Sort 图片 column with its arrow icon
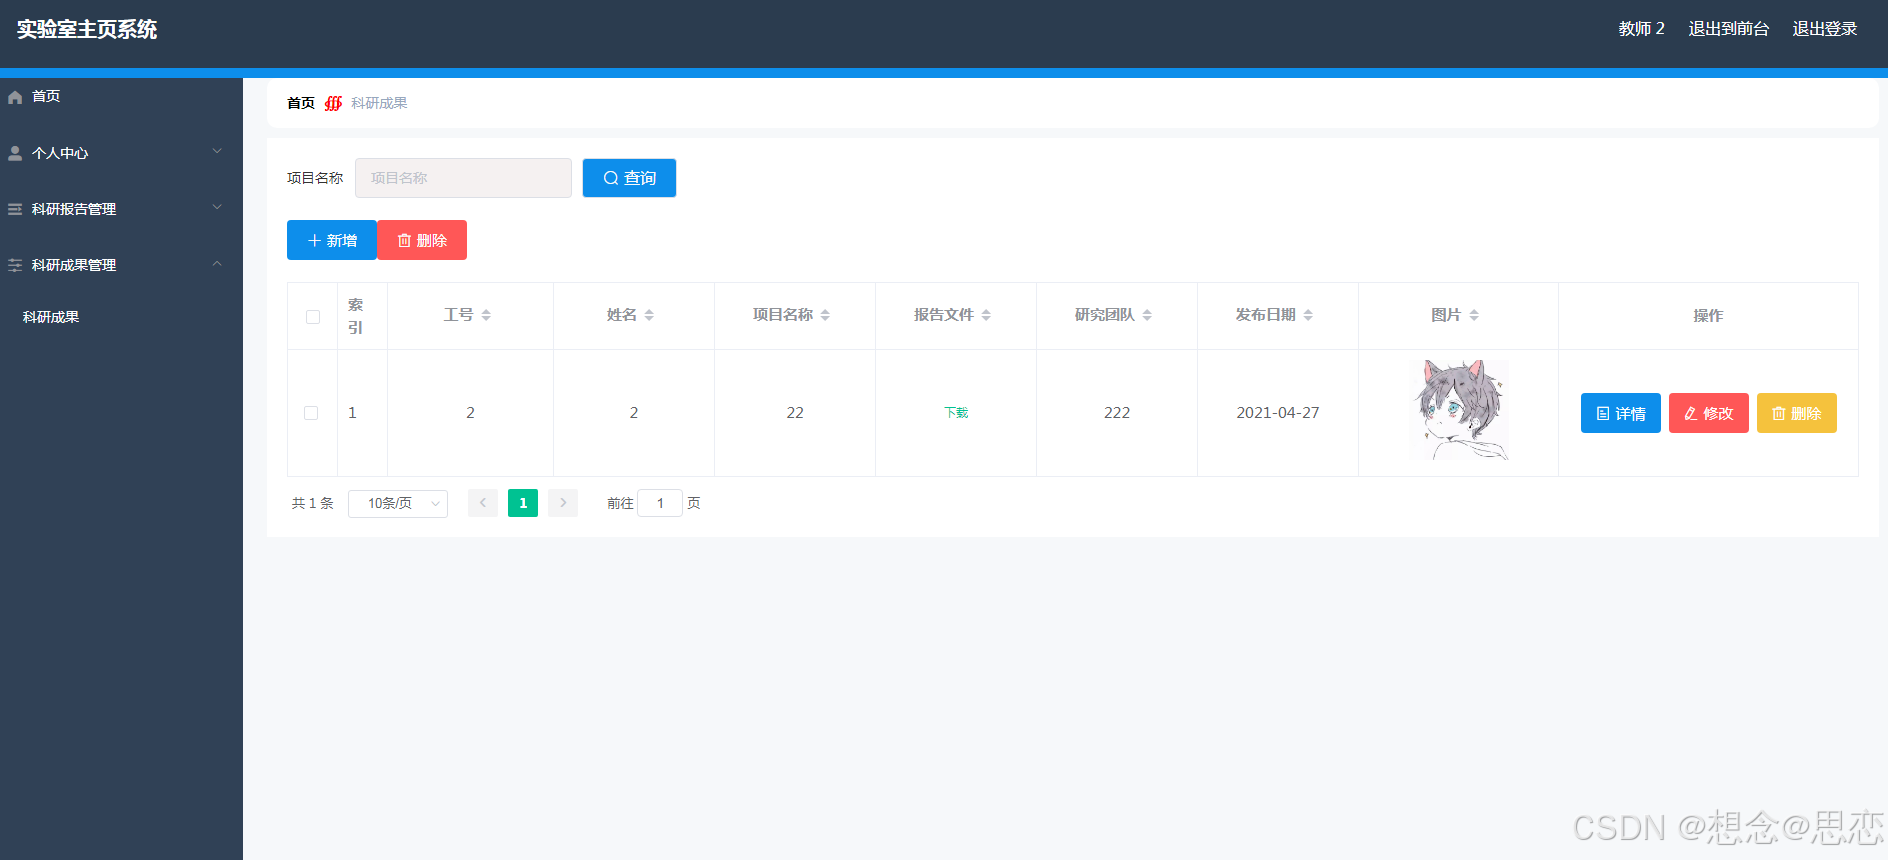The image size is (1888, 860). [1474, 315]
